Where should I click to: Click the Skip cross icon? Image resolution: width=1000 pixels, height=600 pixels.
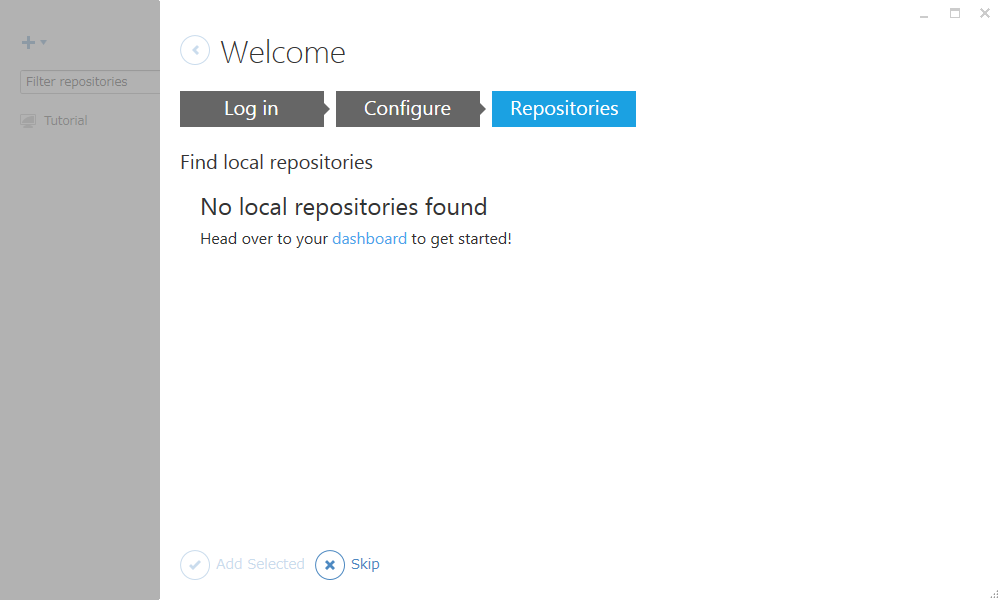click(x=330, y=565)
